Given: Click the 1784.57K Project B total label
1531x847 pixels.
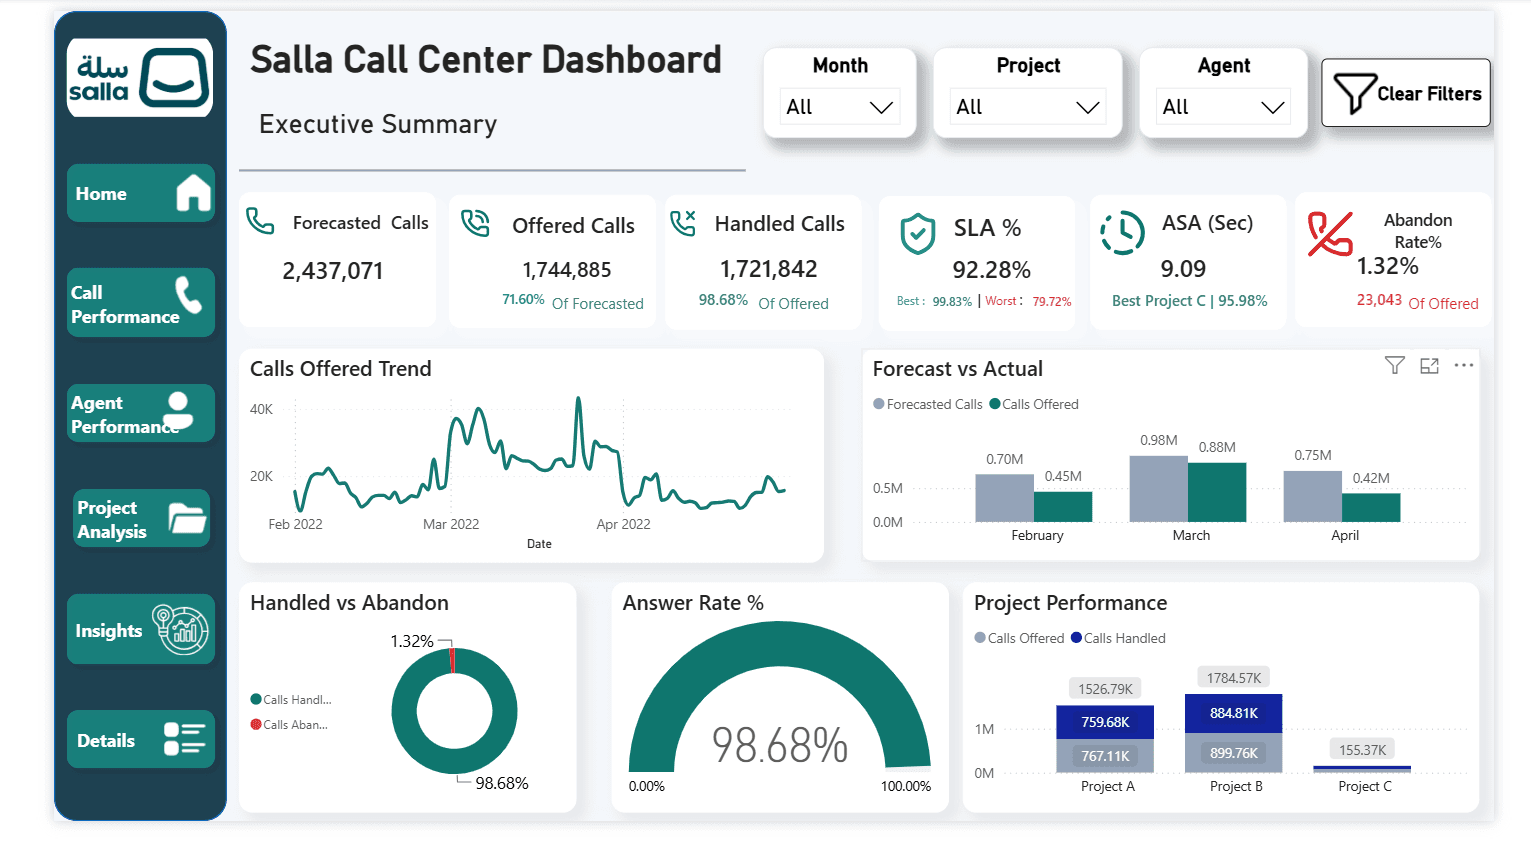Looking at the screenshot, I should [1234, 678].
